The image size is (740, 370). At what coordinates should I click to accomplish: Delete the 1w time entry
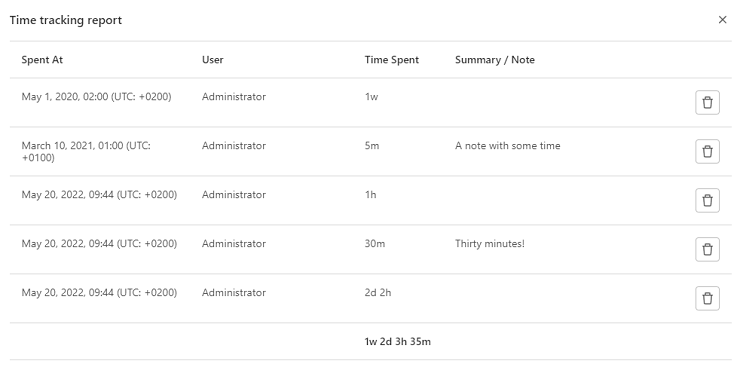click(707, 102)
